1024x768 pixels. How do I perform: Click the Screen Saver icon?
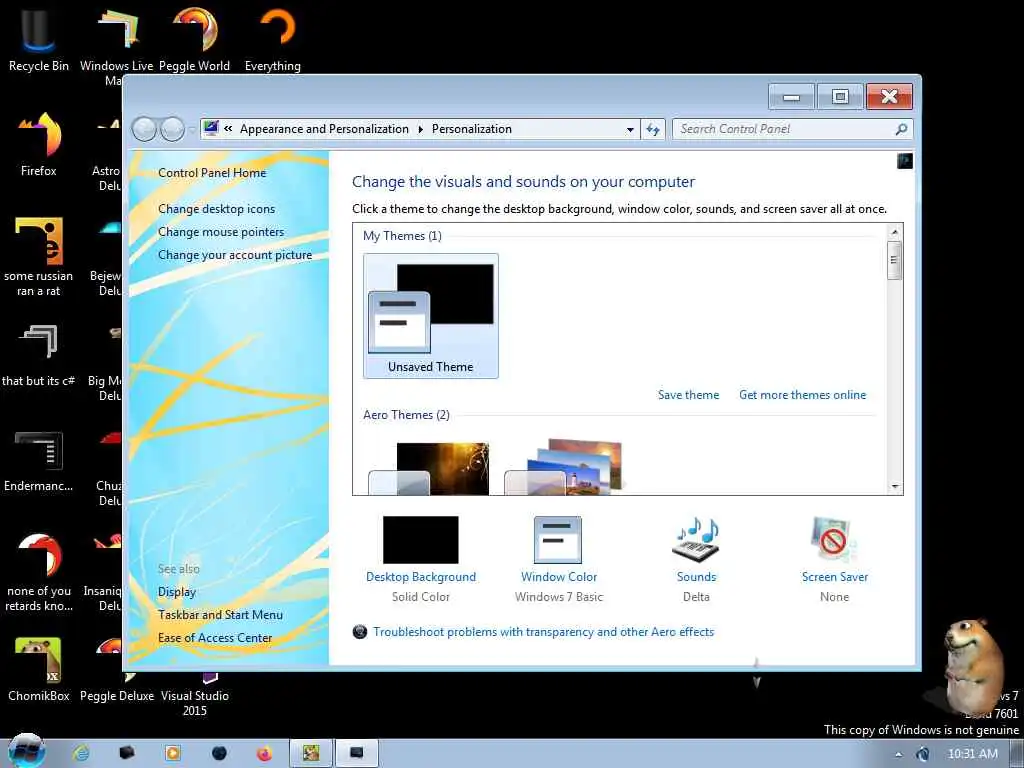pos(833,539)
